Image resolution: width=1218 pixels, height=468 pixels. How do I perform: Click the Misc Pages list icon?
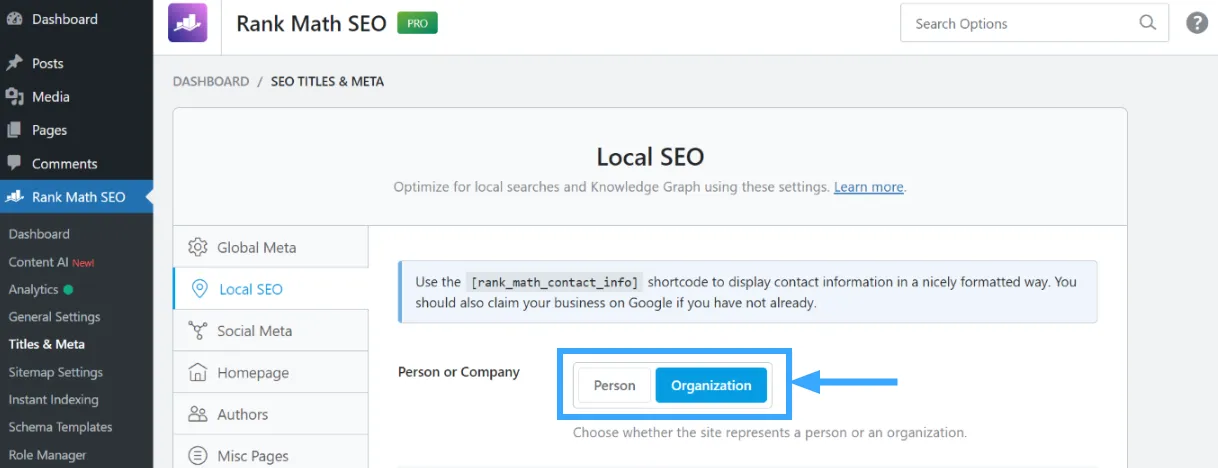click(x=198, y=456)
